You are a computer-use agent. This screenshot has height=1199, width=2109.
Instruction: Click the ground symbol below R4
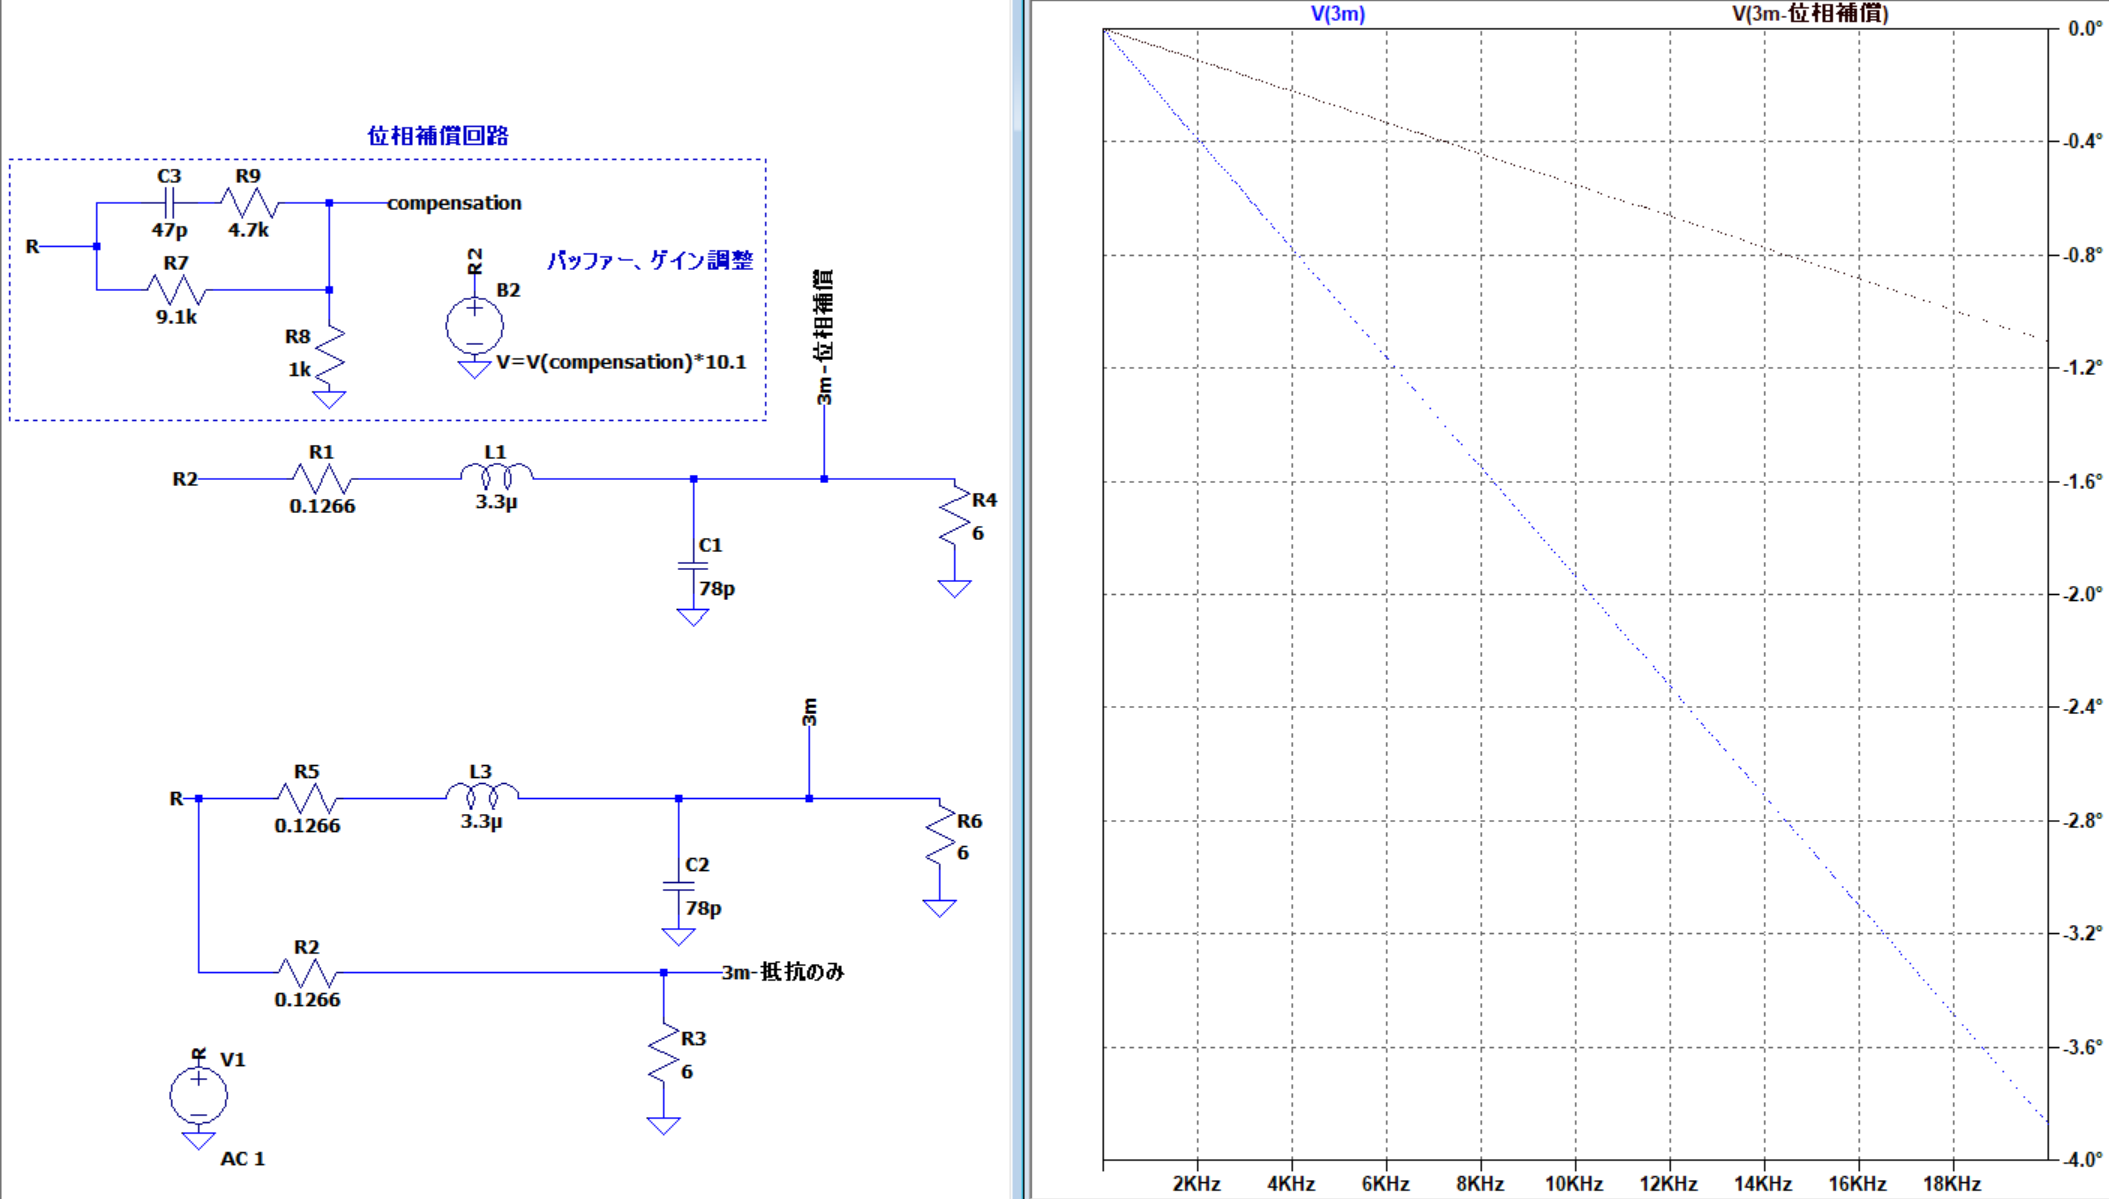pos(955,588)
